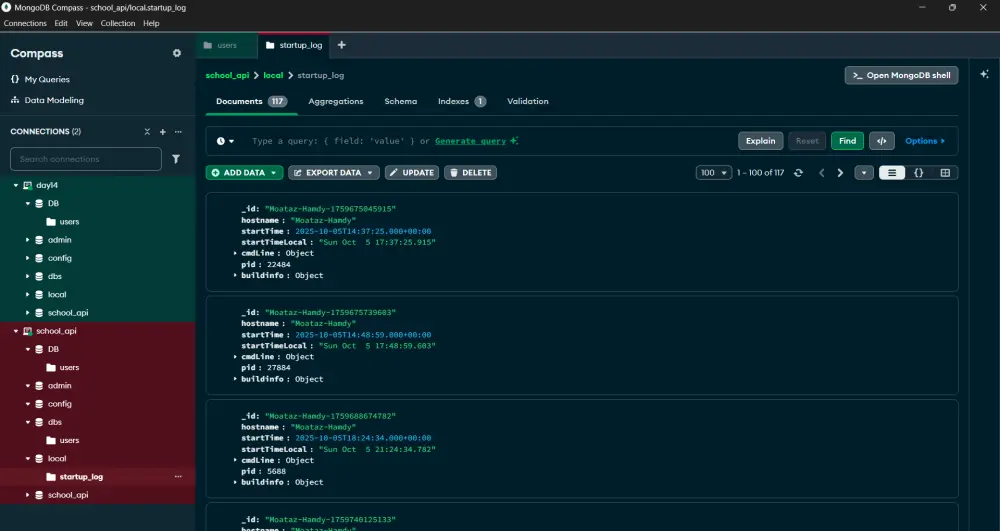Switch to the users tab
Viewport: 1000px width, 531px height.
click(x=226, y=45)
